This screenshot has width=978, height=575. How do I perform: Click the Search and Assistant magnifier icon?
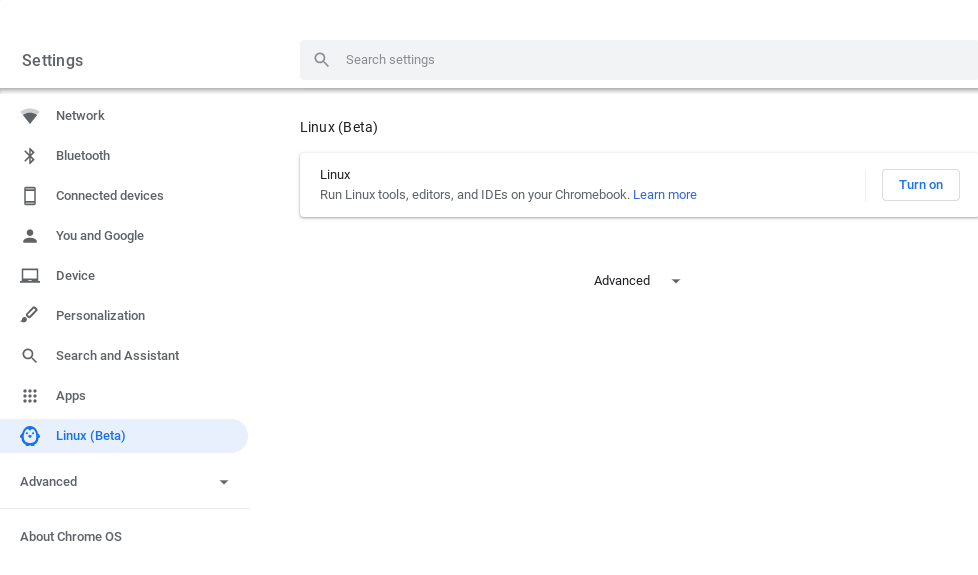click(x=29, y=355)
